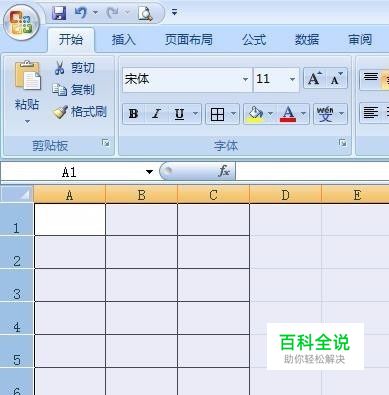Open the Undo history dropdown arrow
Viewport: 389px width, 395px height.
[95, 13]
